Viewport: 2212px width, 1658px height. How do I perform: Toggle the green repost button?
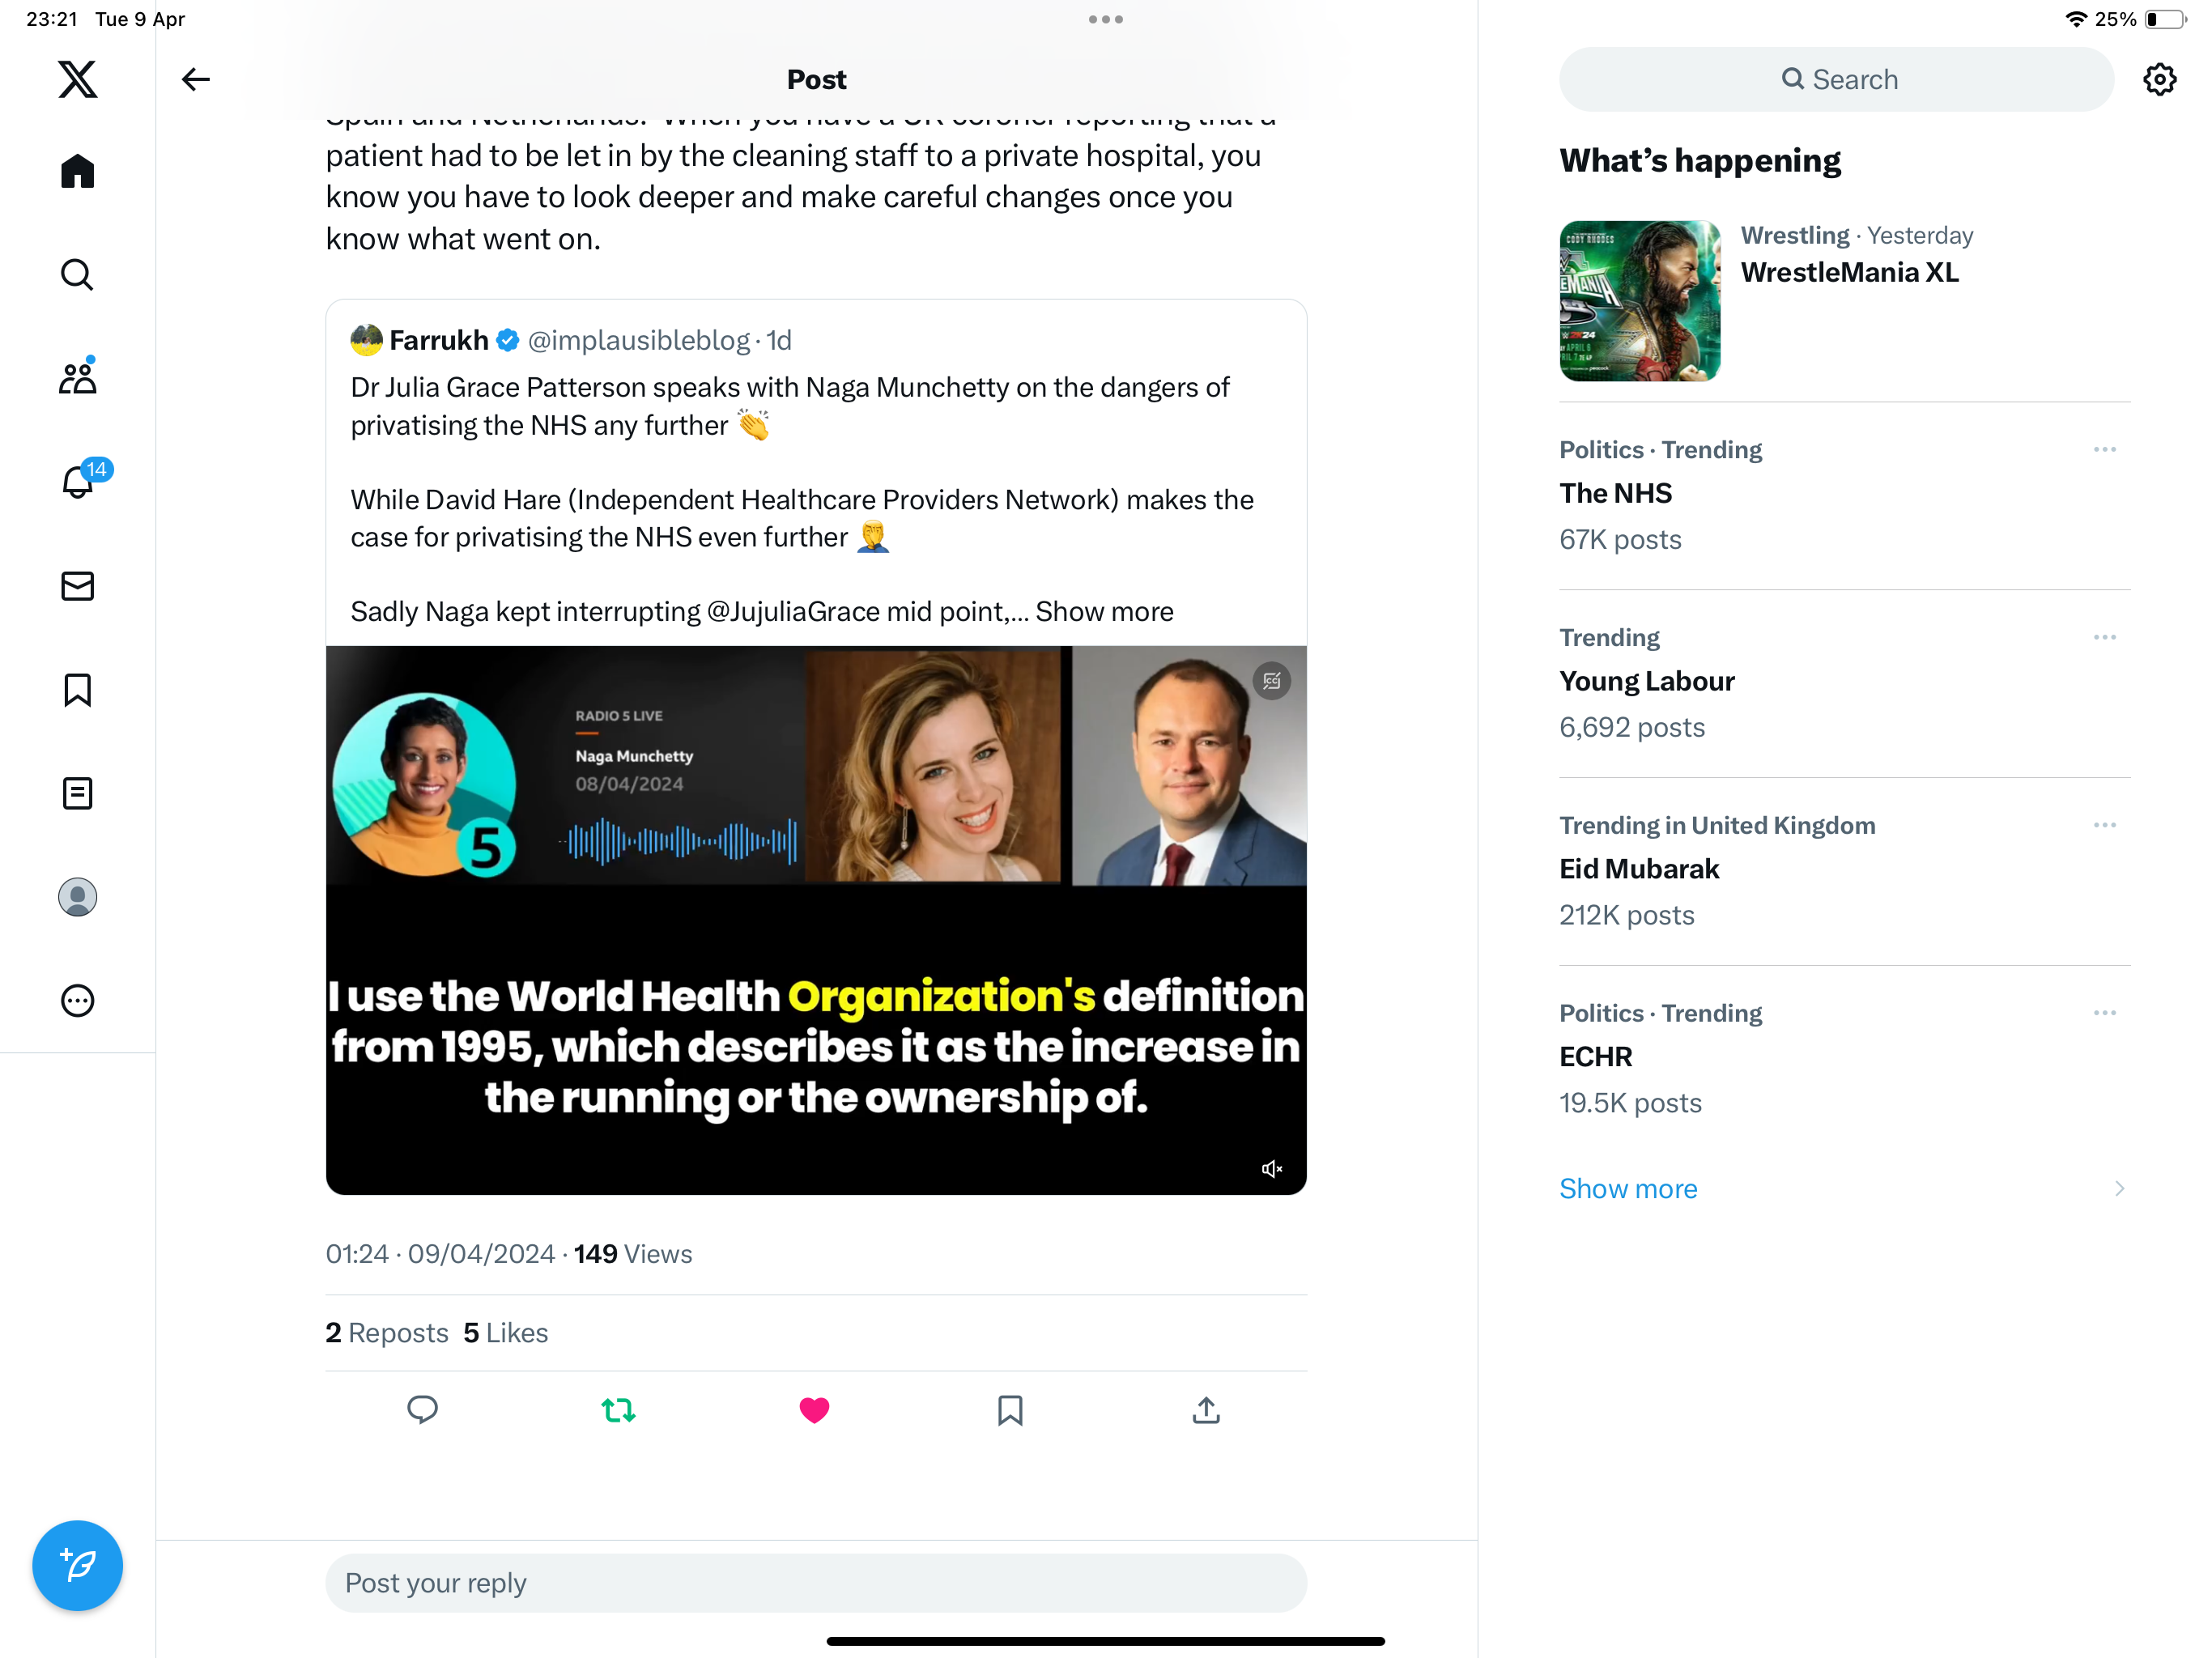(618, 1410)
